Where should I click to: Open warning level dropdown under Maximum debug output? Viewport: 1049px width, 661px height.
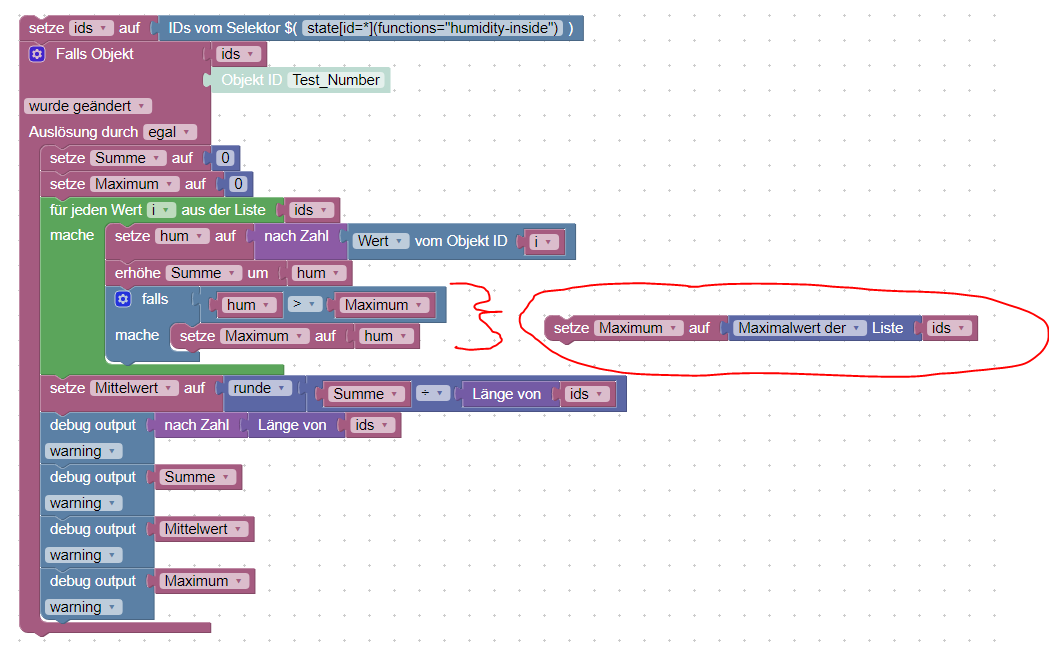tap(84, 607)
